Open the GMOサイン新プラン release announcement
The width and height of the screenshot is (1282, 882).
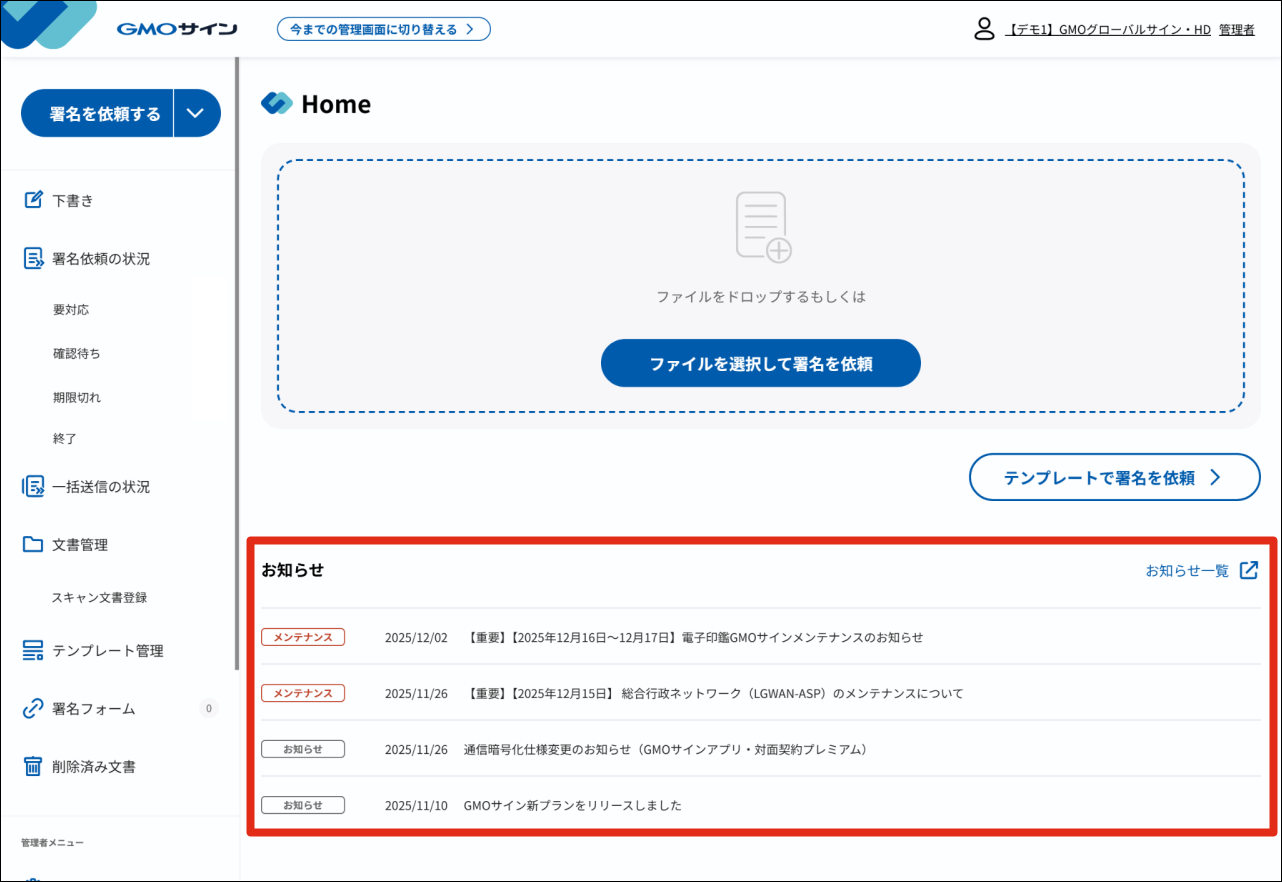pyautogui.click(x=572, y=804)
